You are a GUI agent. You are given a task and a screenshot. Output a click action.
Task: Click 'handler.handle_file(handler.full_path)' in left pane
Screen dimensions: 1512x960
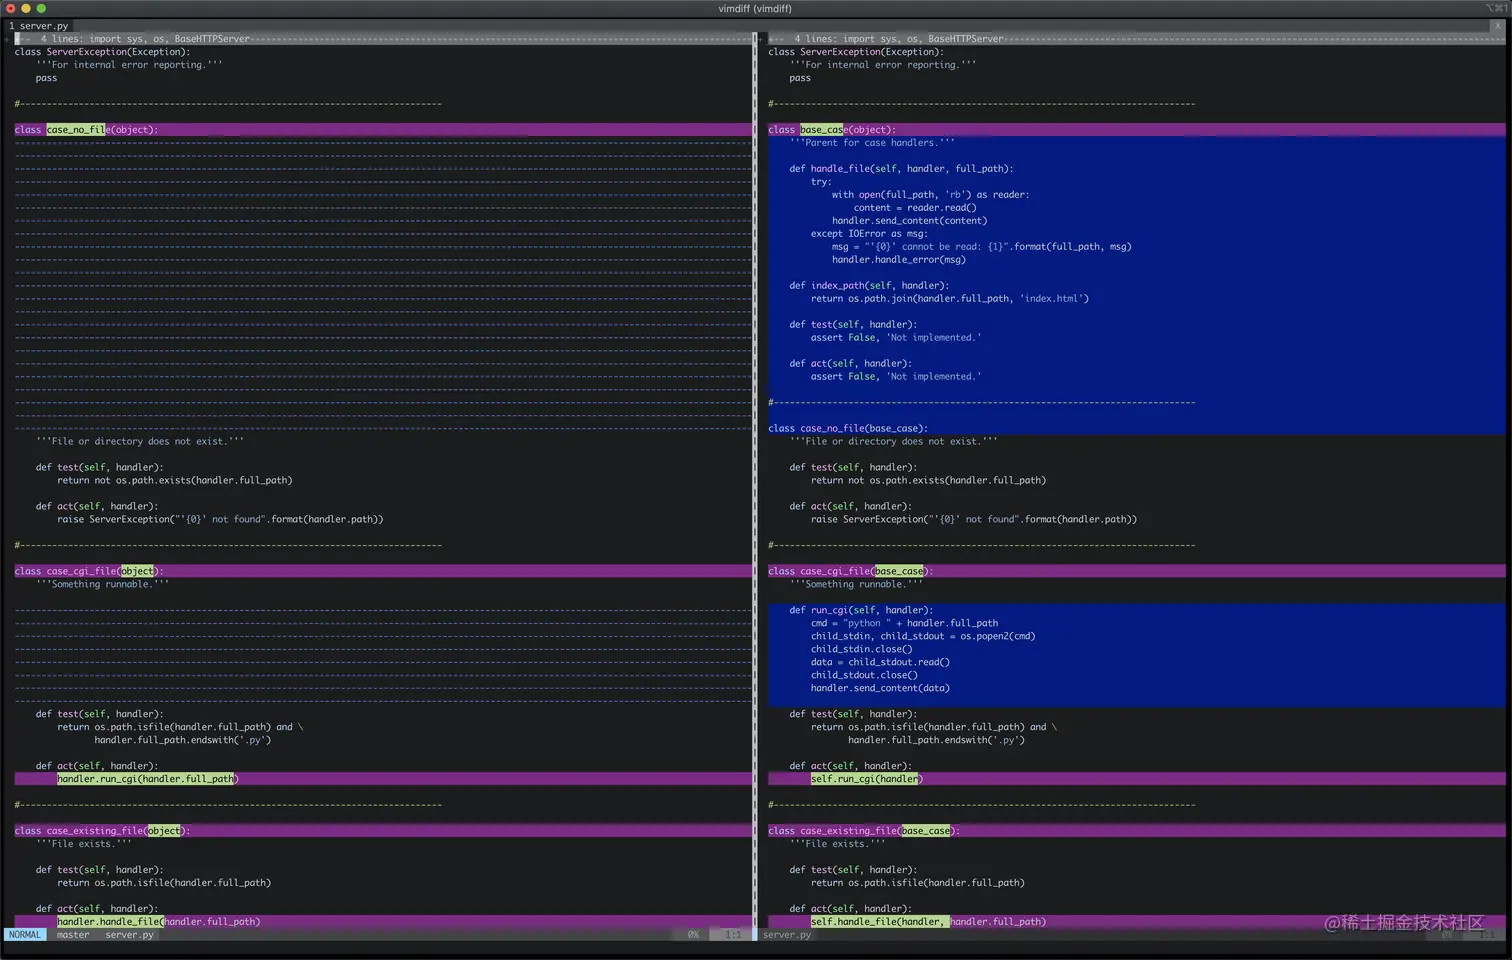[x=158, y=922]
